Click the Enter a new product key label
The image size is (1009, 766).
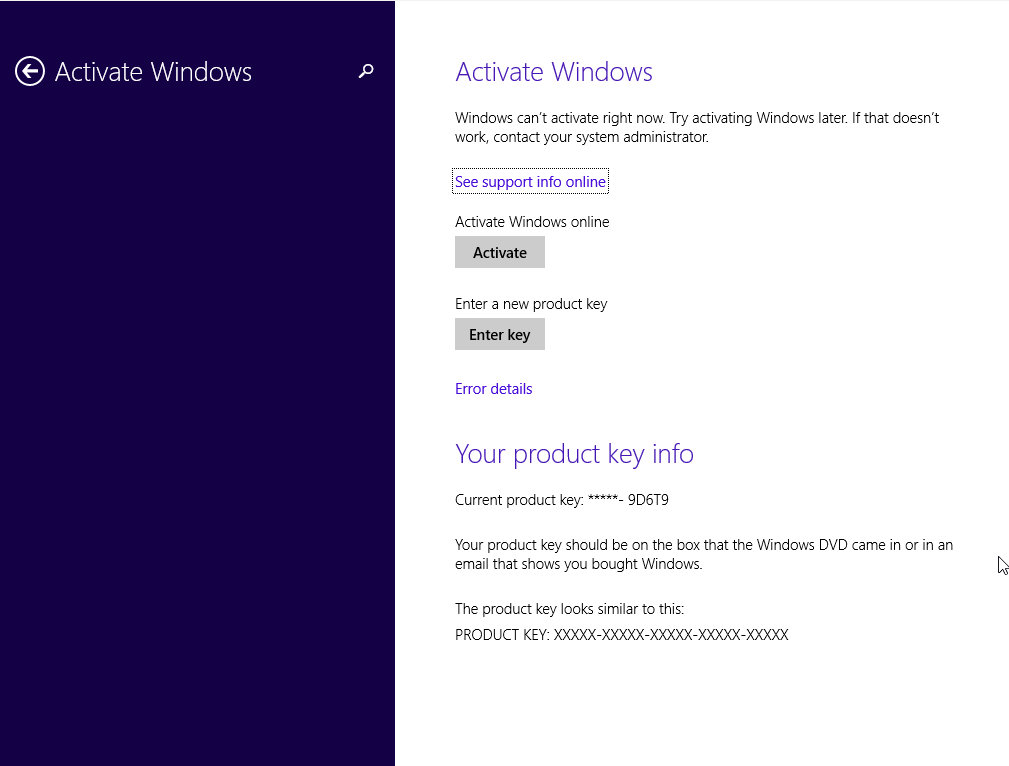coord(531,304)
